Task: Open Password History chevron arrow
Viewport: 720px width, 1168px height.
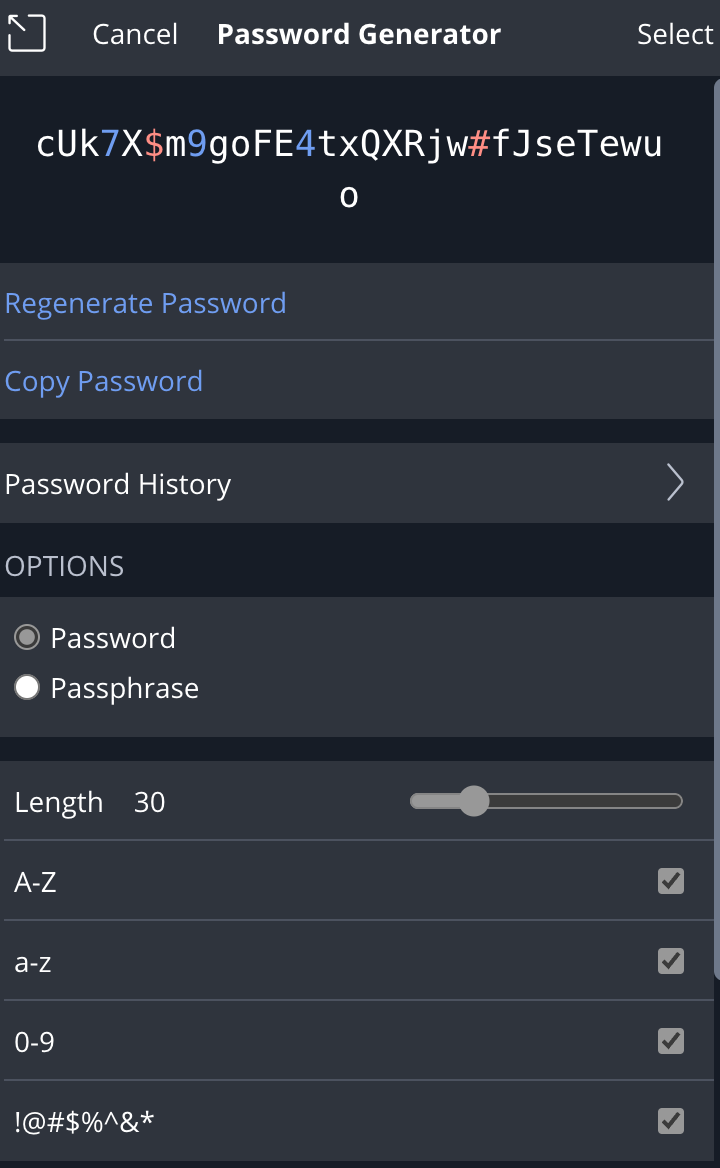Action: point(675,483)
